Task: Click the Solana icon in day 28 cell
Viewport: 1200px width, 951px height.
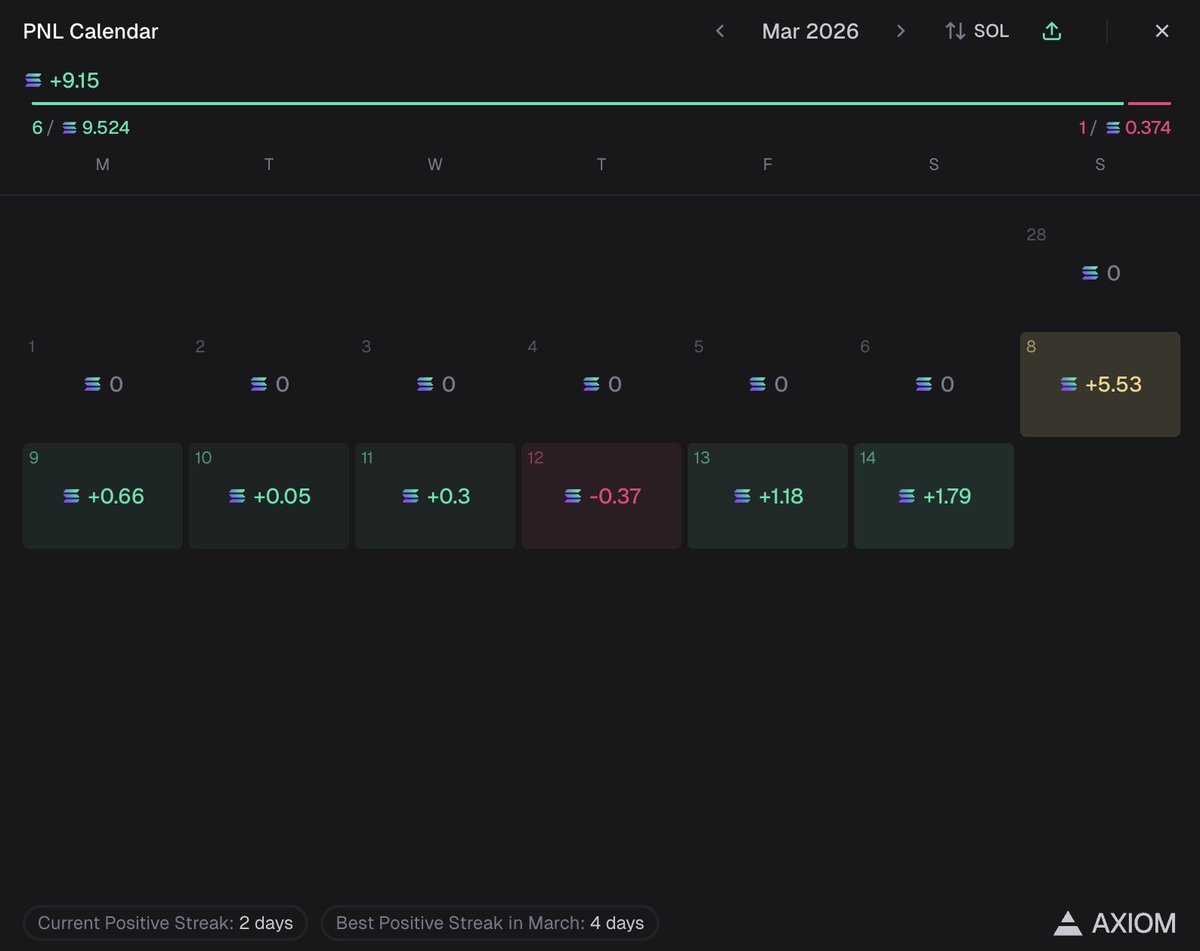Action: point(1091,272)
